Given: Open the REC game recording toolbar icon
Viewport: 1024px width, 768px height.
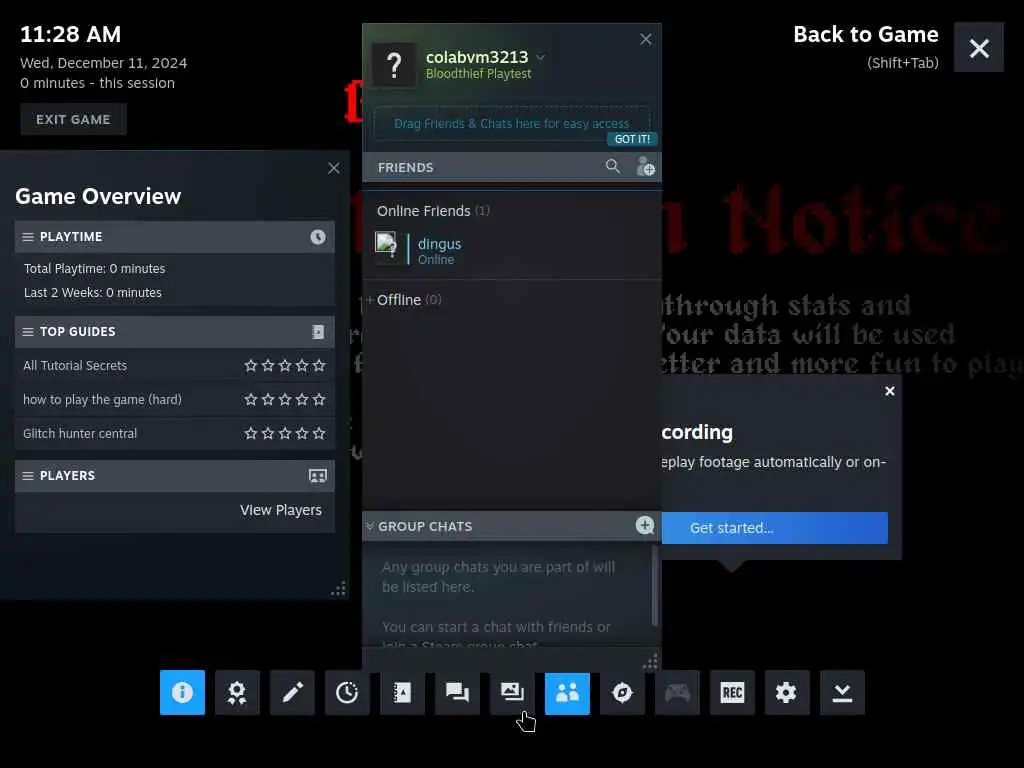Looking at the screenshot, I should point(732,692).
